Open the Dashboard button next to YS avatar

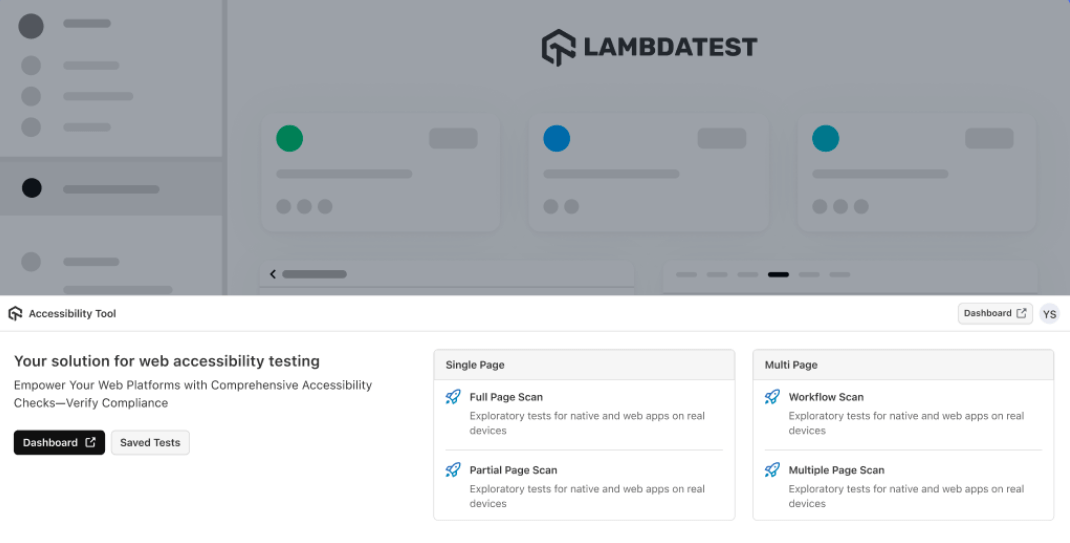(995, 313)
